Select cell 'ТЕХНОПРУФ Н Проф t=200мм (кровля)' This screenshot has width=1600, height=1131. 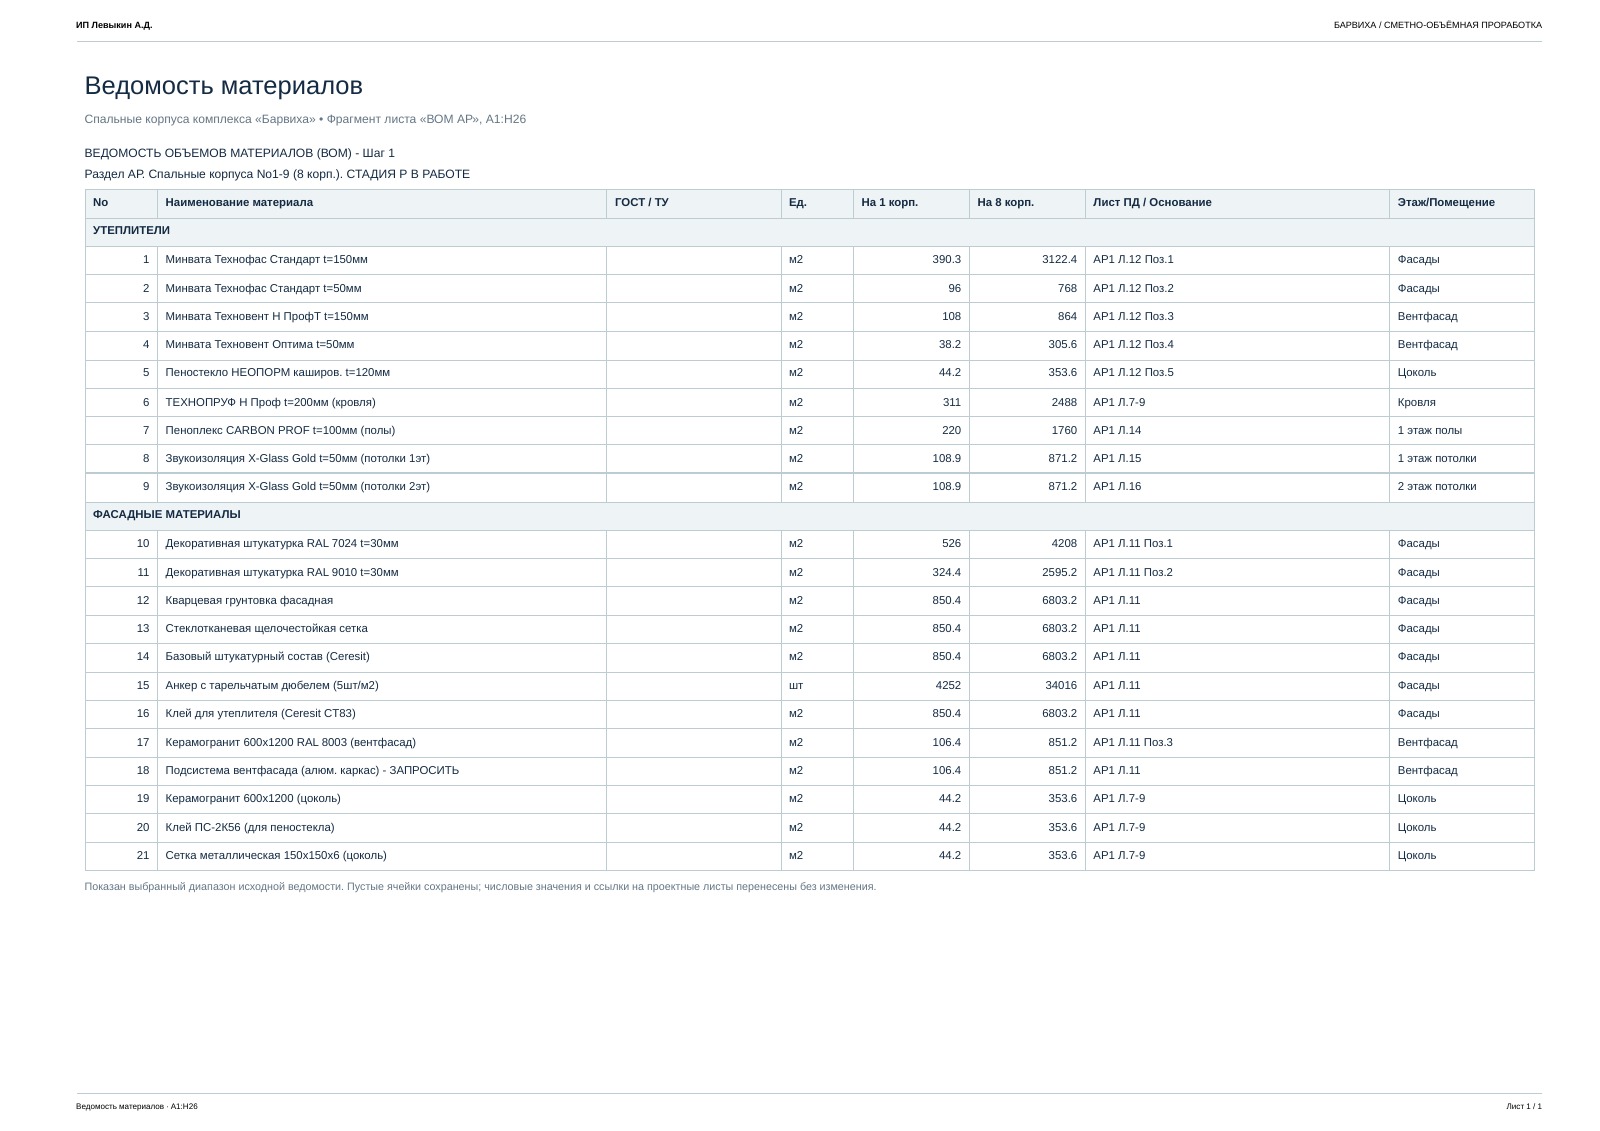[381, 403]
